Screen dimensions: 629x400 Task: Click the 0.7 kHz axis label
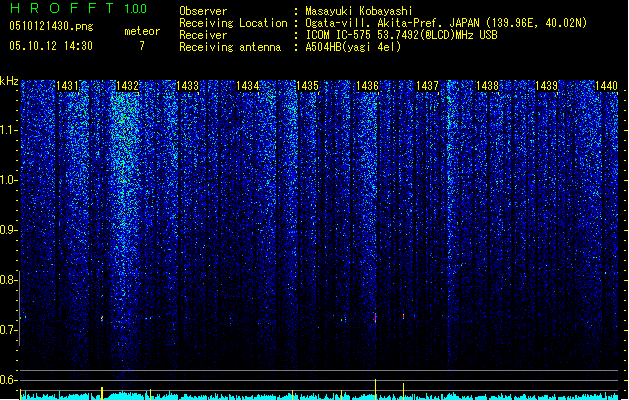[9, 330]
